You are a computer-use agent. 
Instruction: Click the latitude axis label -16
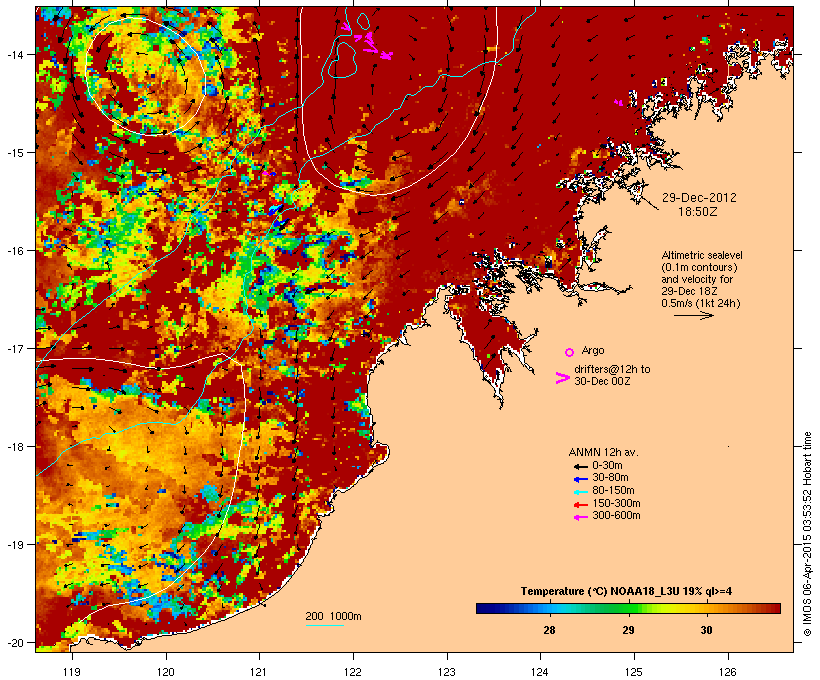15,251
